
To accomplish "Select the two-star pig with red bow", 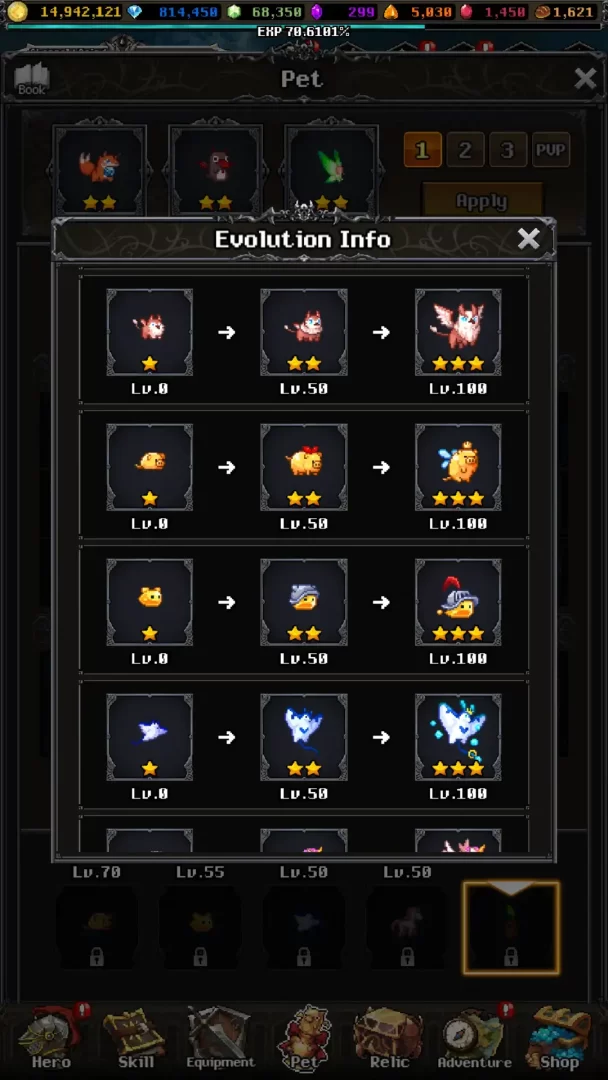I will pos(304,467).
